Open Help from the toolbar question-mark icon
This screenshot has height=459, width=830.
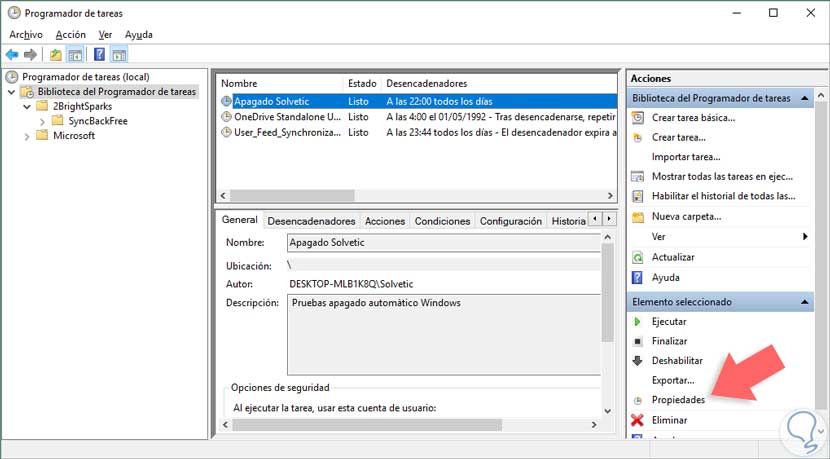[x=99, y=55]
